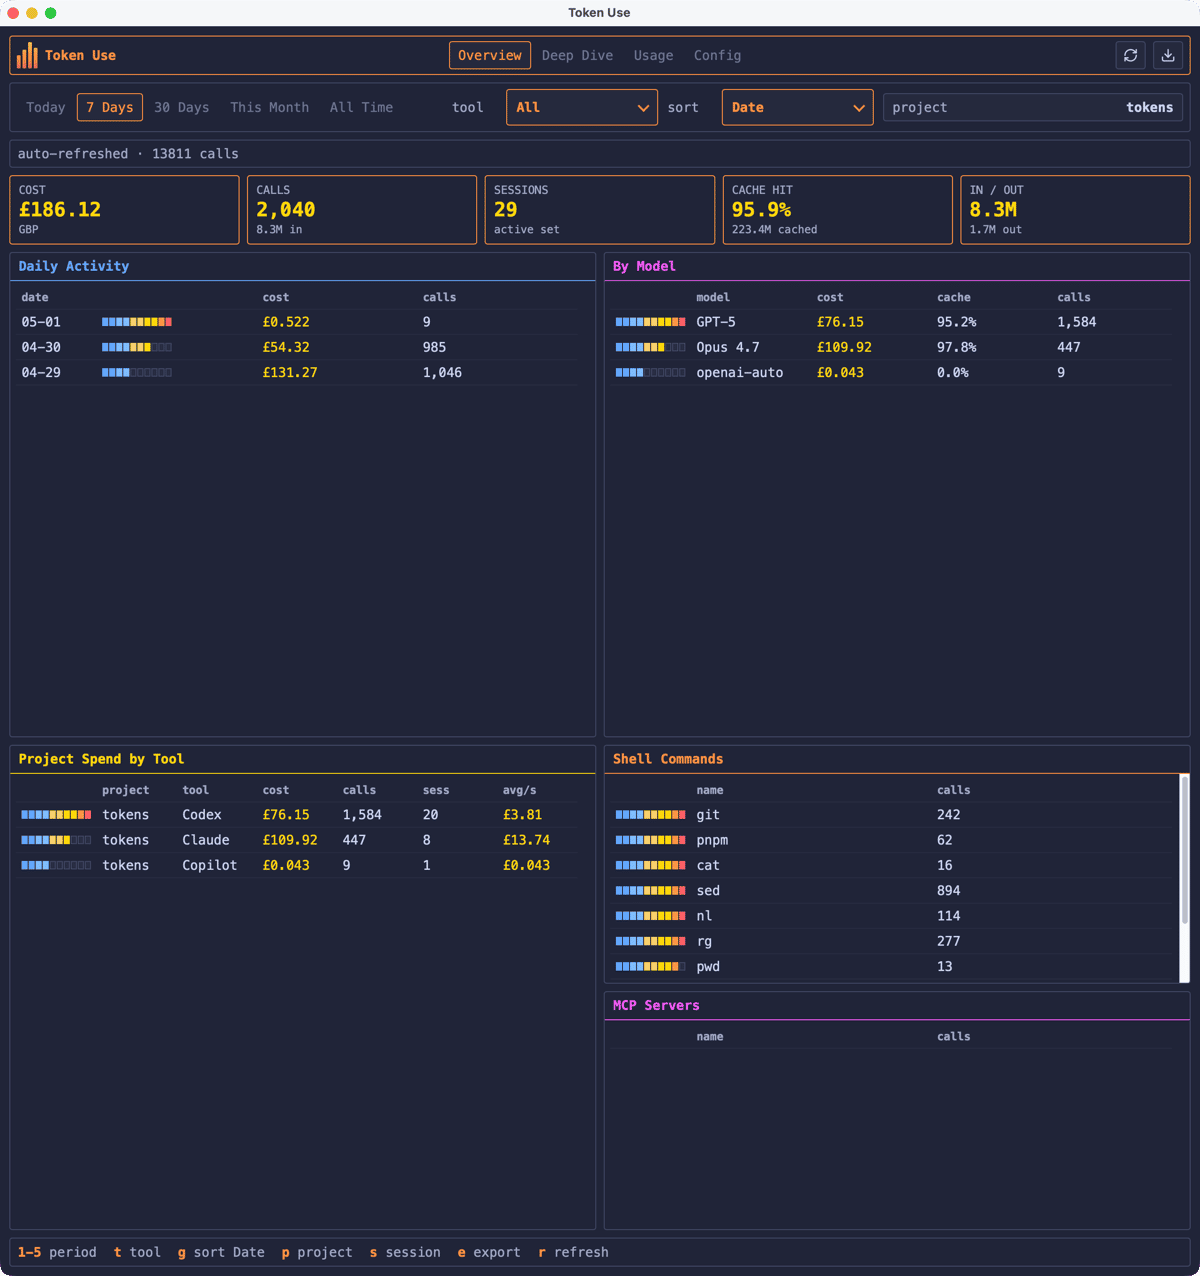1200x1276 pixels.
Task: Click the auto-refreshed 13811 calls status text
Action: click(128, 154)
